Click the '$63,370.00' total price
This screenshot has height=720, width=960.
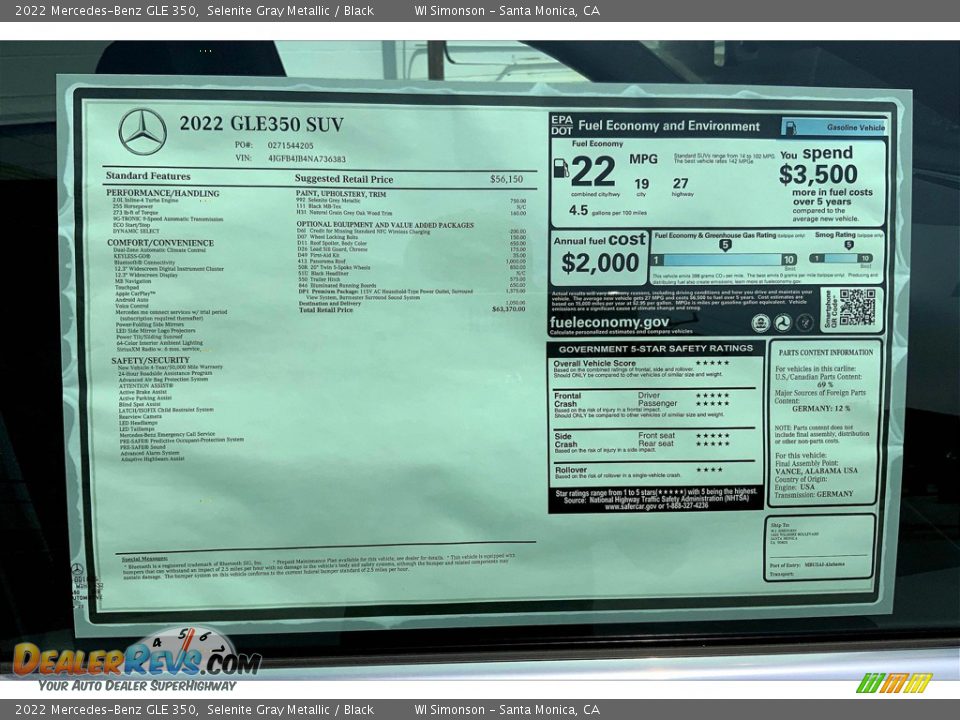tap(508, 309)
